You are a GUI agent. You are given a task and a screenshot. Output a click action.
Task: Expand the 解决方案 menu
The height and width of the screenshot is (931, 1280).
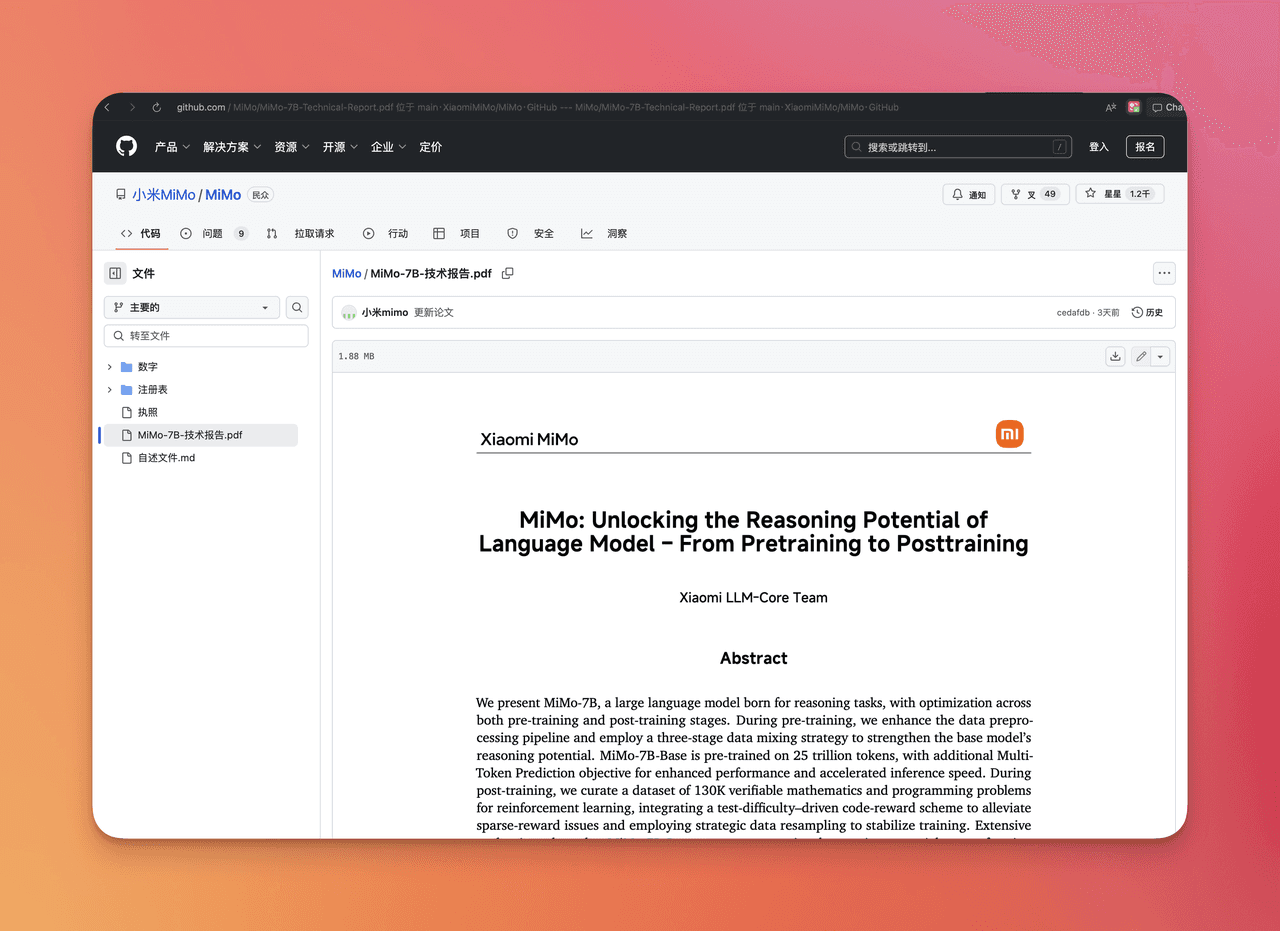232,147
